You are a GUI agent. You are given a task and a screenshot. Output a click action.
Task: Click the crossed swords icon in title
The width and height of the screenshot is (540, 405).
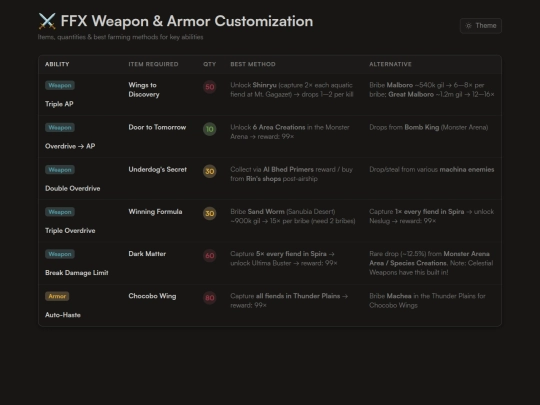[47, 21]
